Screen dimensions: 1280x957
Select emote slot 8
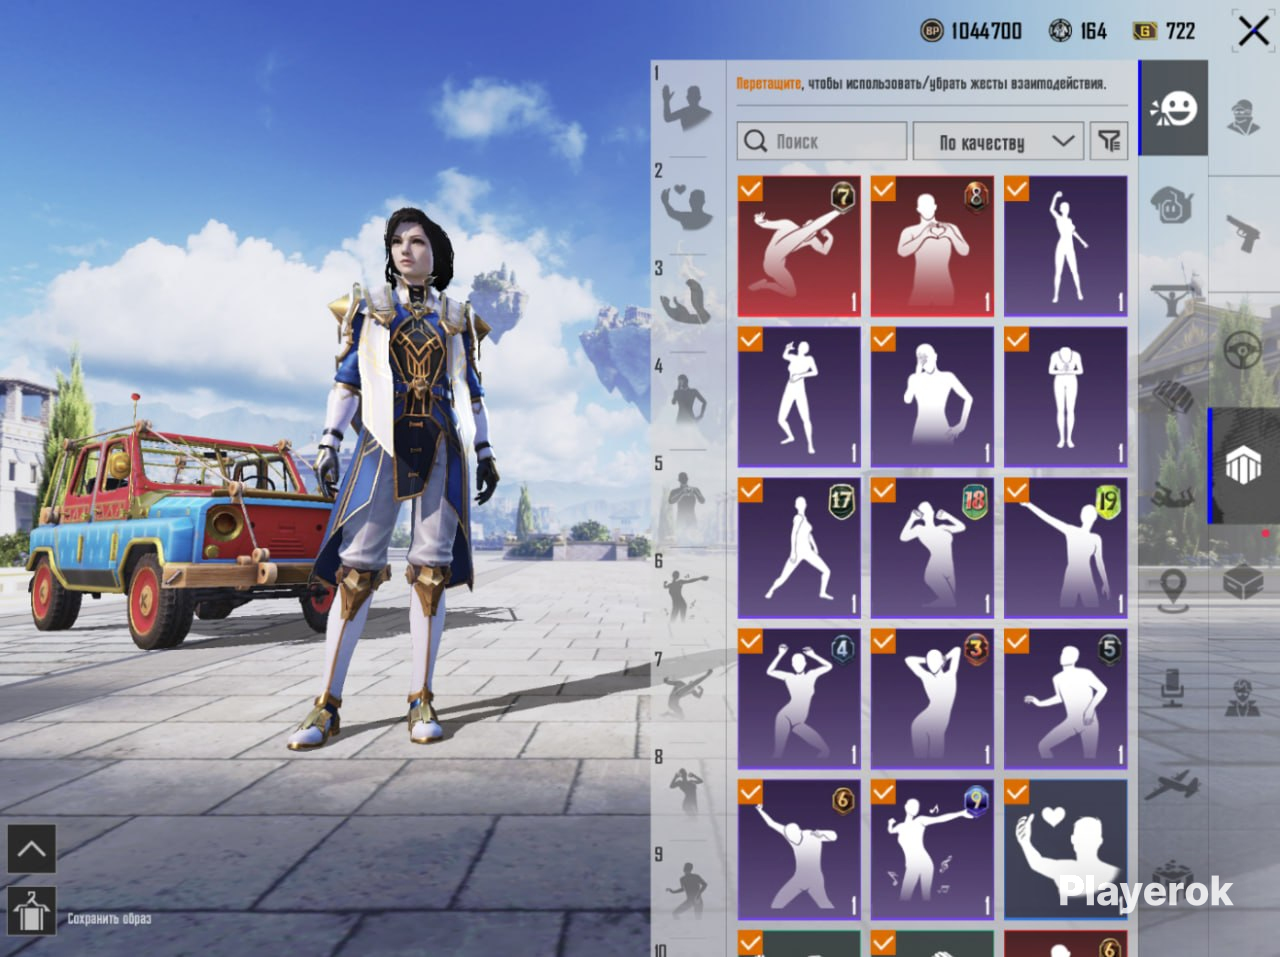[686, 791]
